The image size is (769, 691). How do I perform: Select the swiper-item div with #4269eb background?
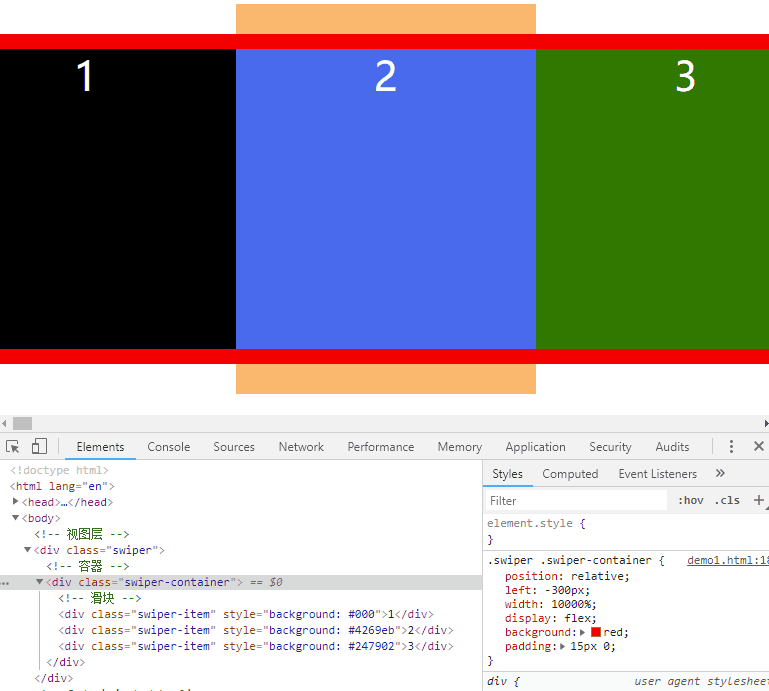[x=256, y=630]
